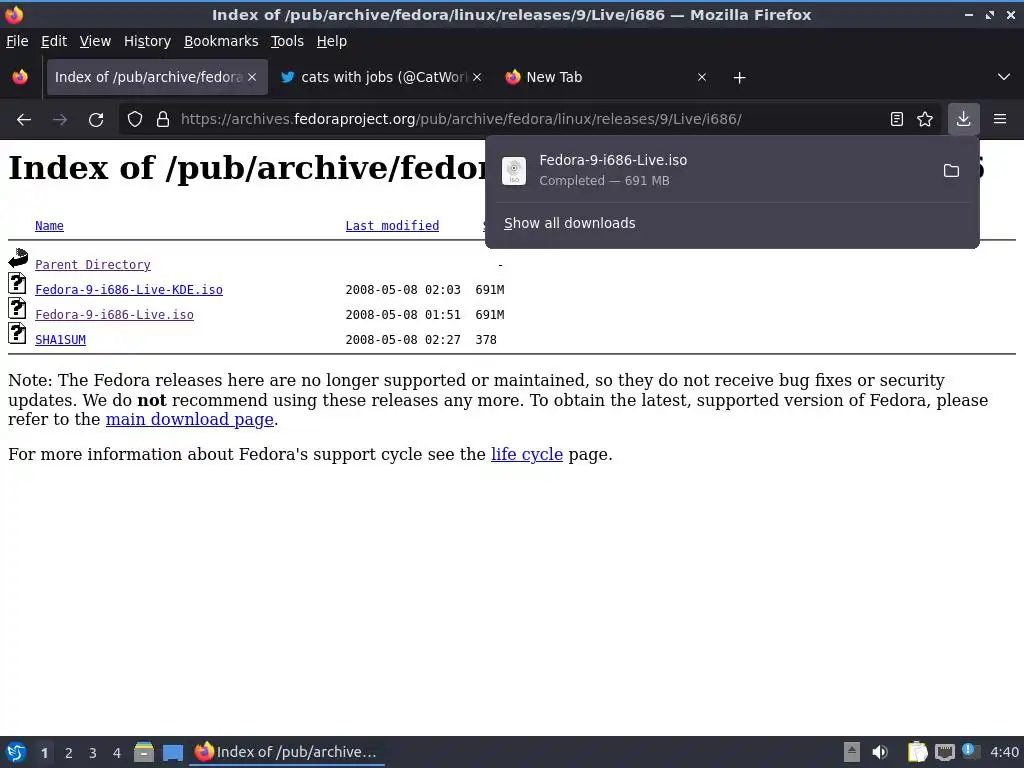Open the File menu

[x=17, y=41]
